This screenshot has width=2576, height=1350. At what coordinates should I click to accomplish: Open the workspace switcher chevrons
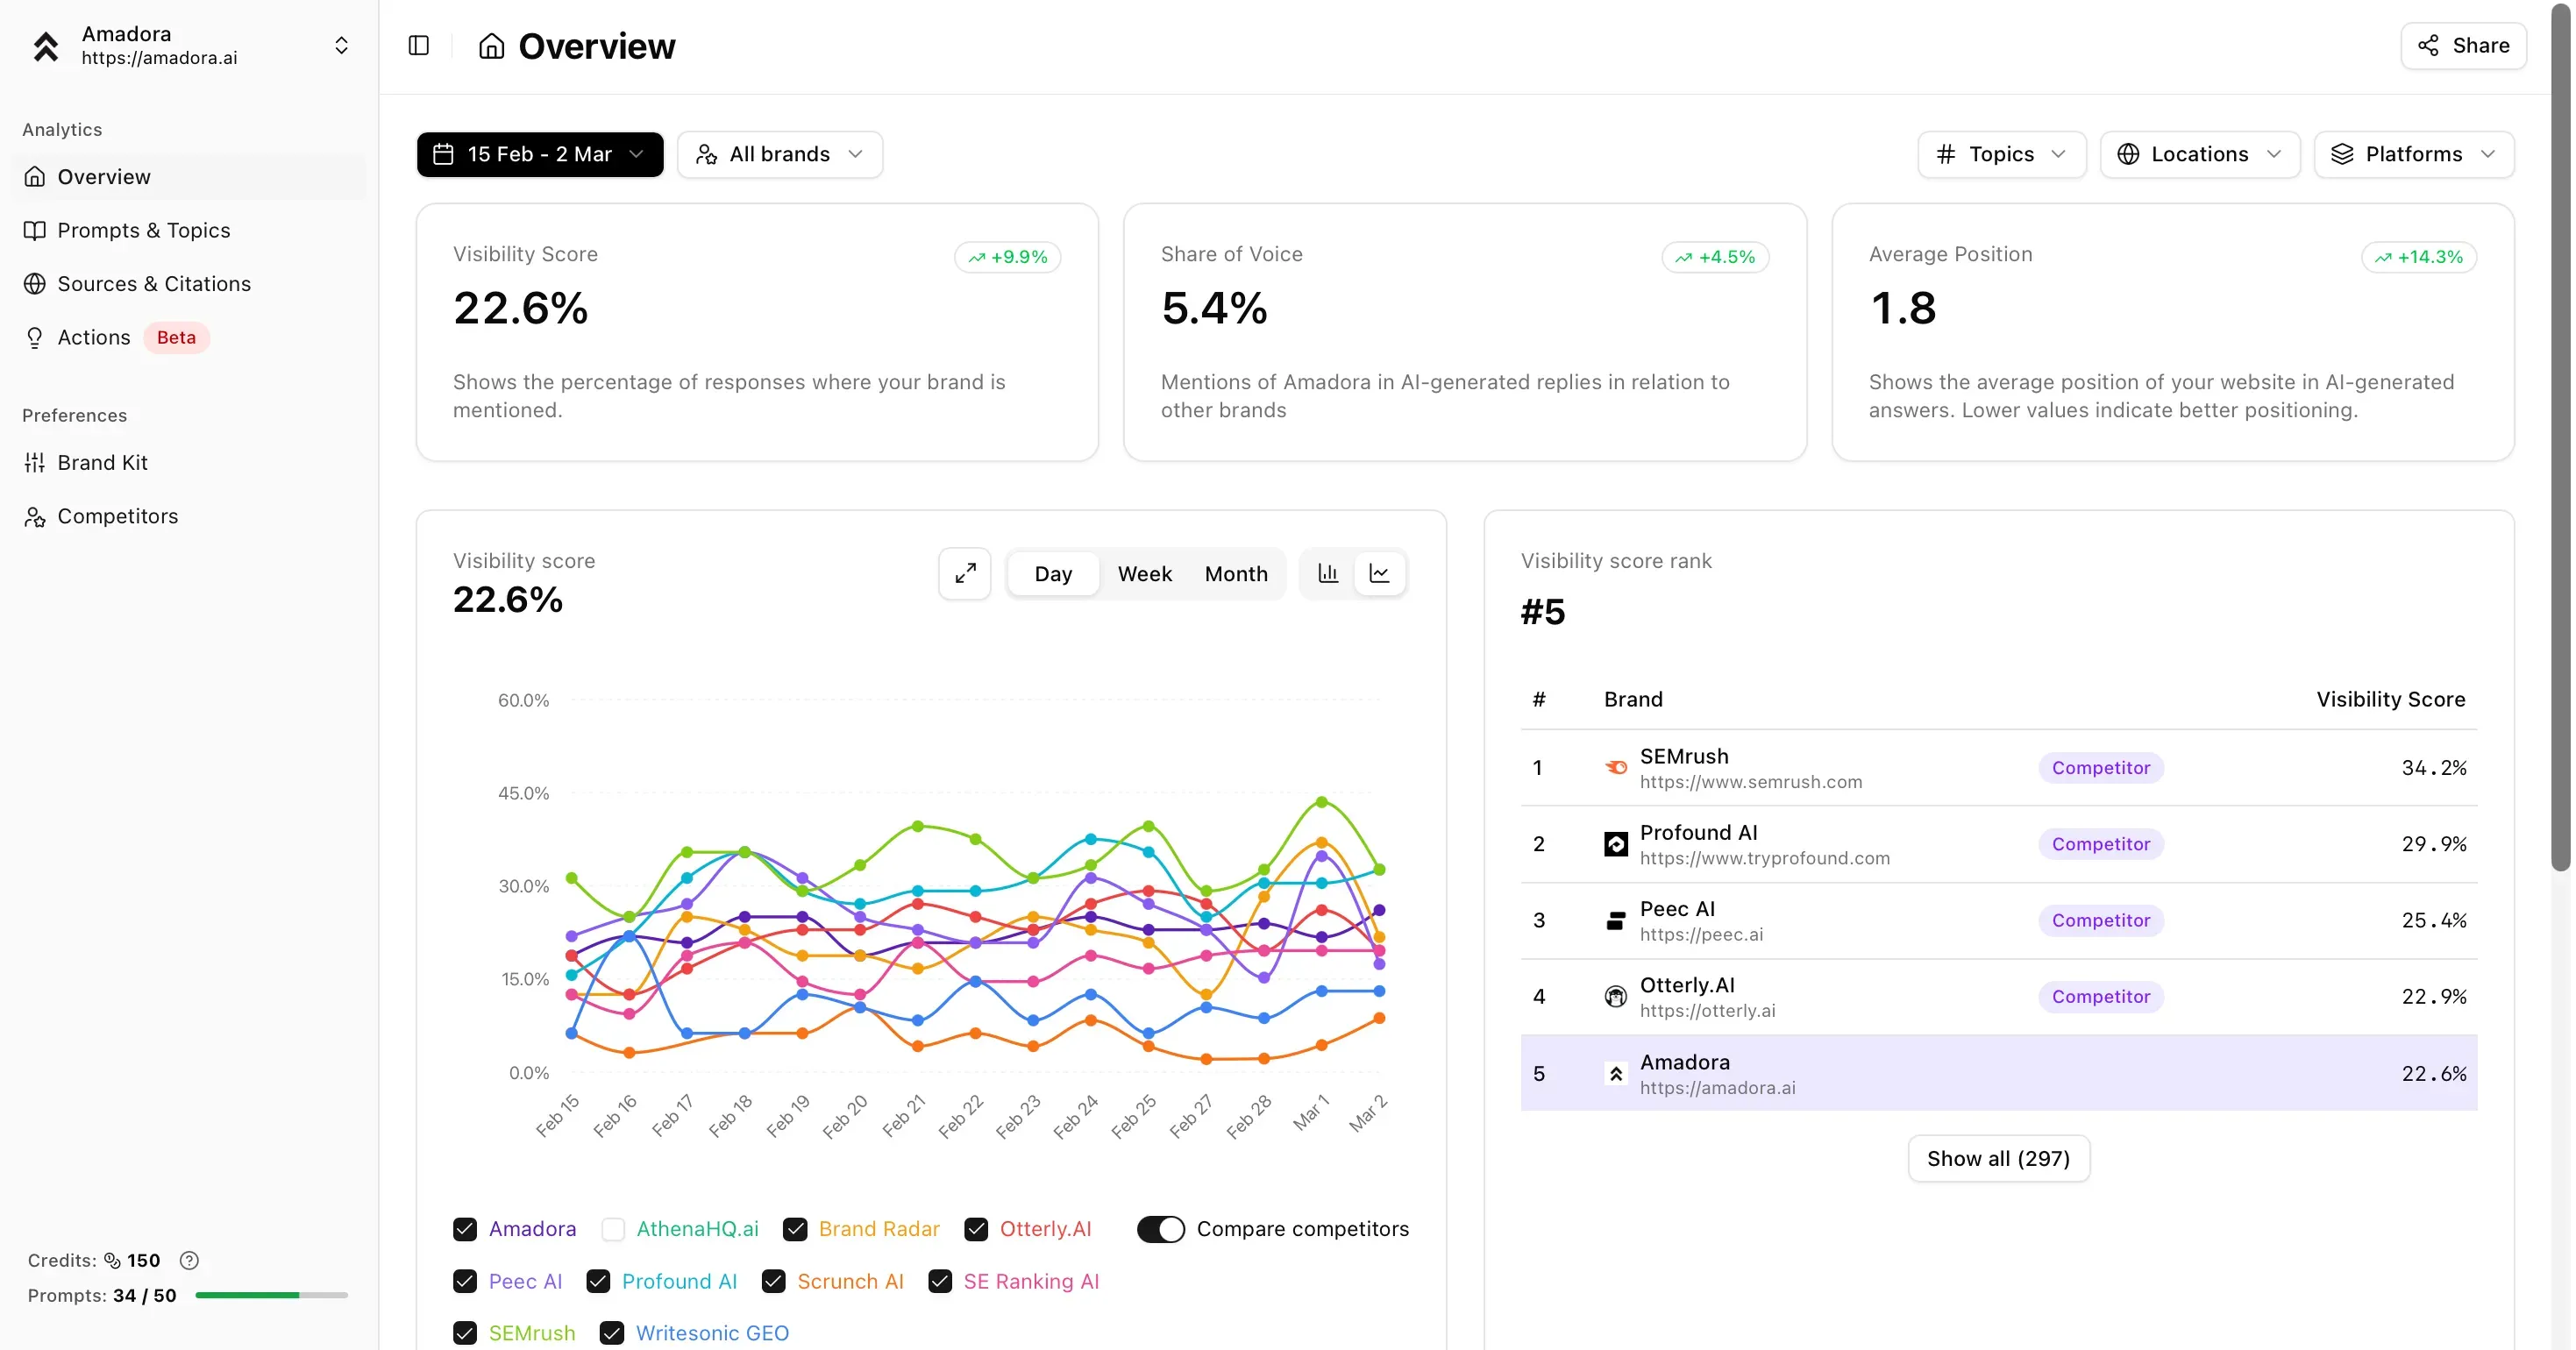341,46
